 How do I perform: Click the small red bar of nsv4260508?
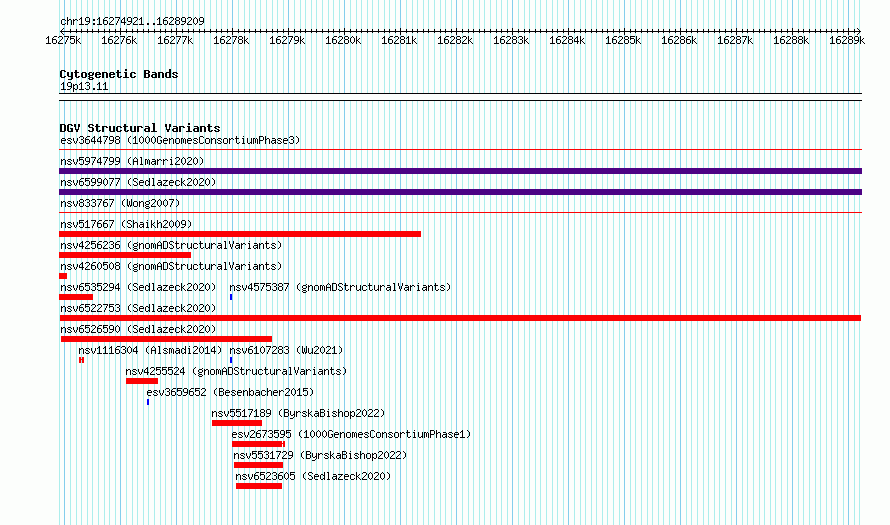(63, 276)
